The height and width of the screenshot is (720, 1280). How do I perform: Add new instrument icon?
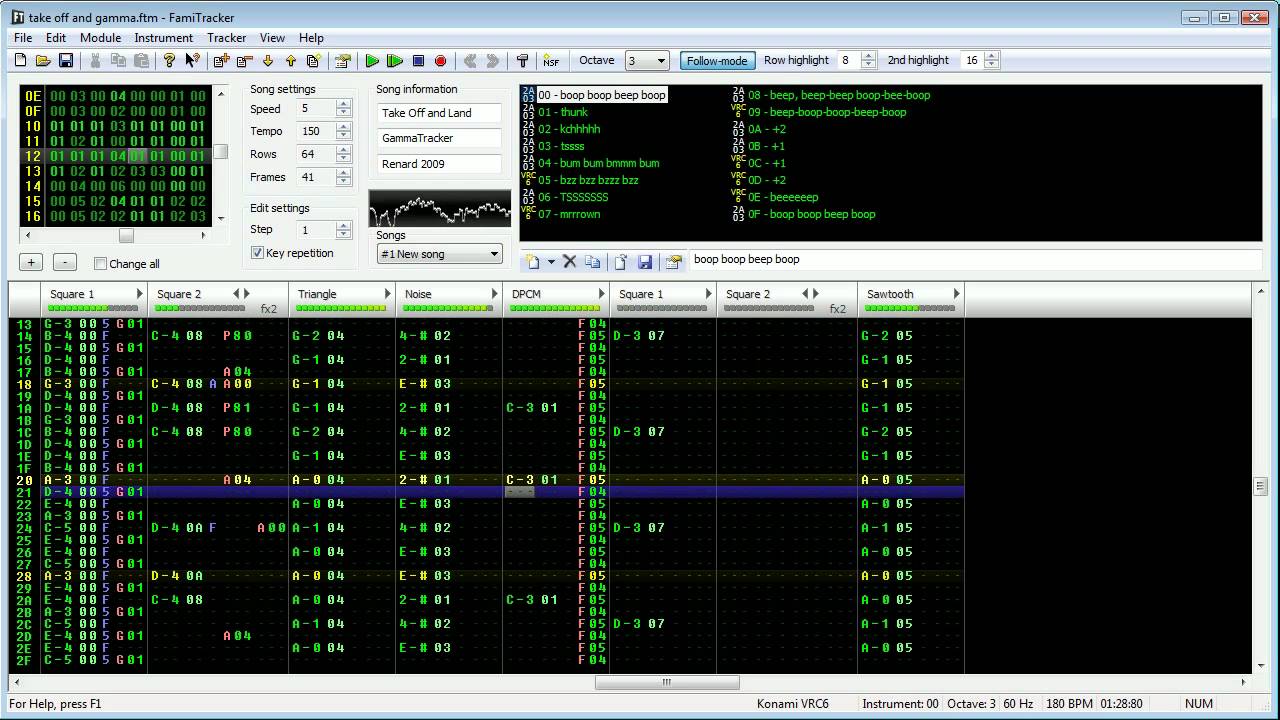[x=533, y=262]
